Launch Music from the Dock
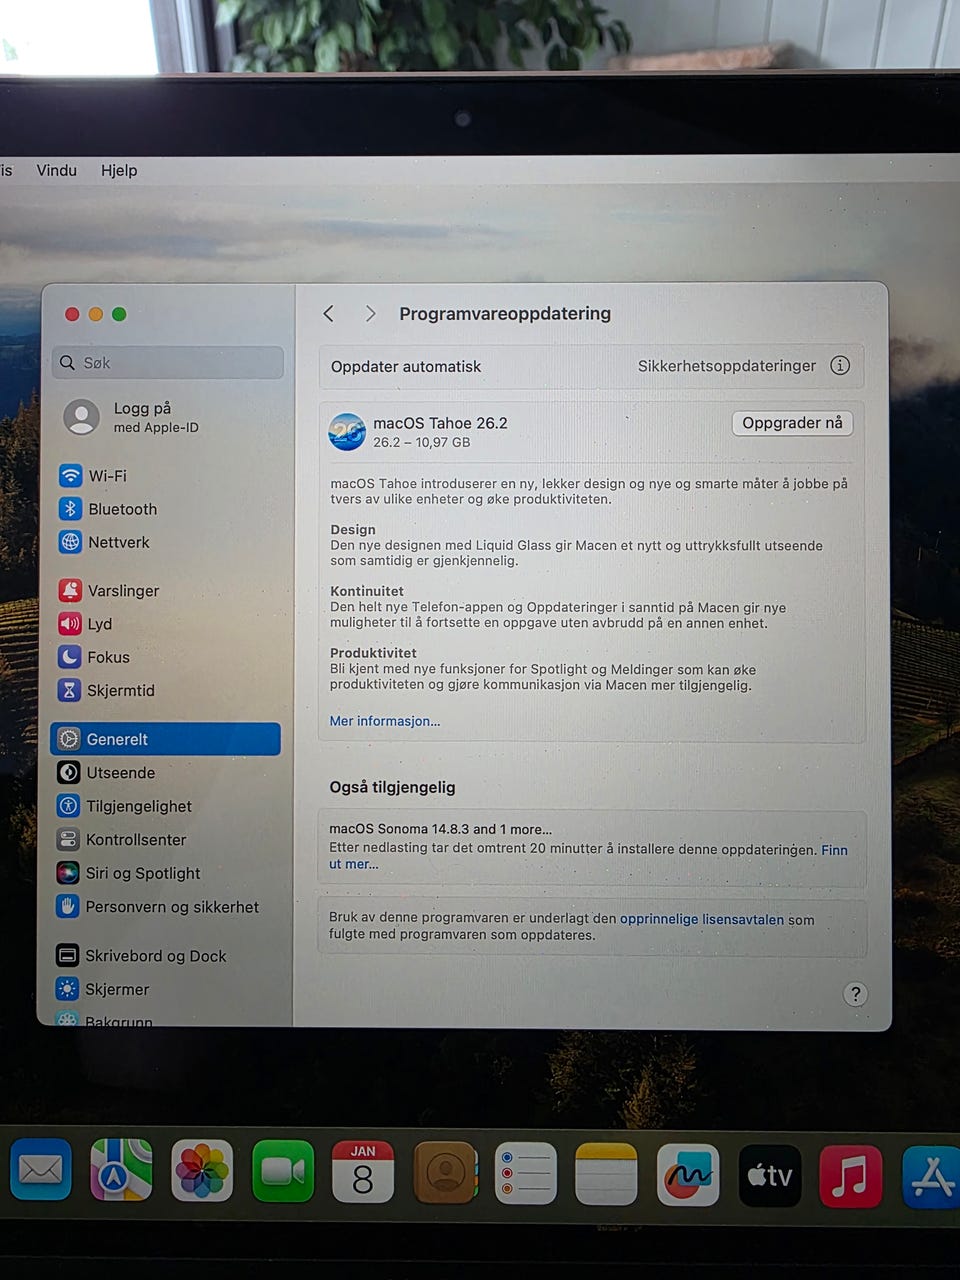The image size is (960, 1280). [x=850, y=1176]
